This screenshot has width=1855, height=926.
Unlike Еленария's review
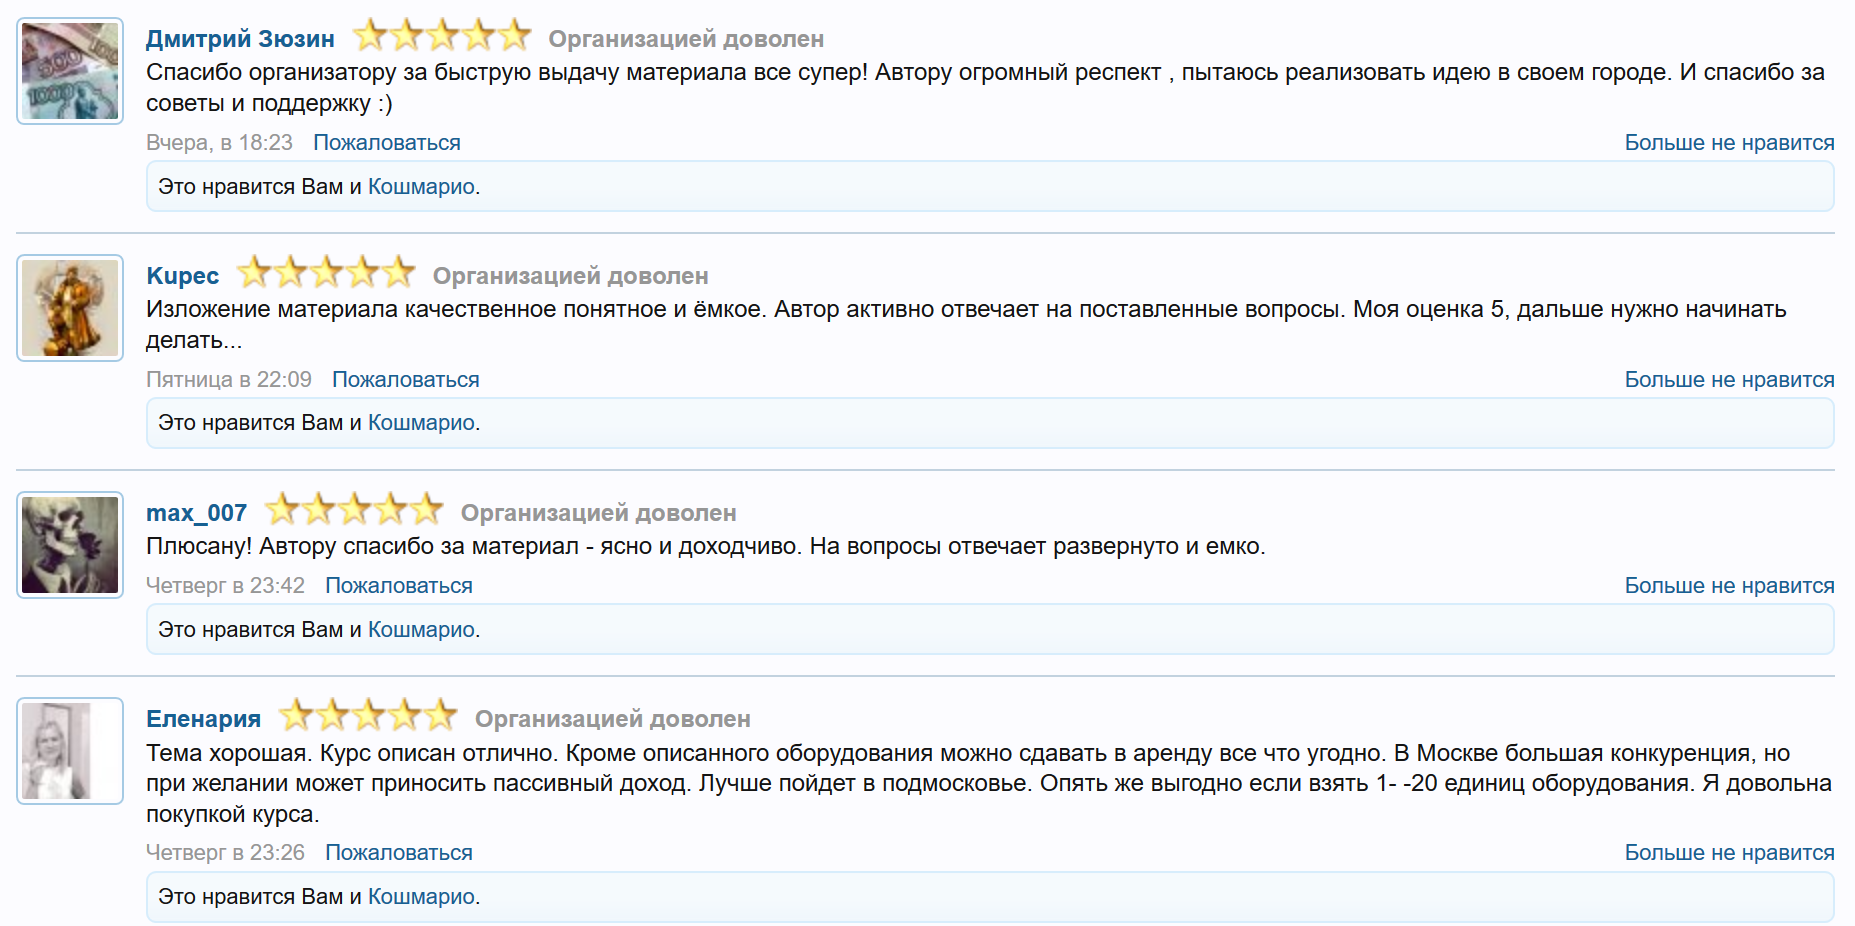coord(1729,853)
